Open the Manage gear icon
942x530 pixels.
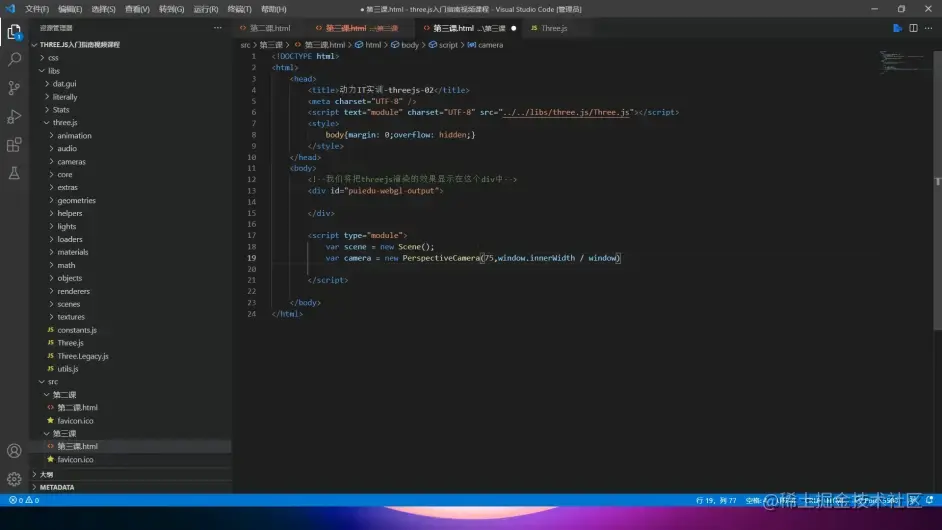pos(14,479)
